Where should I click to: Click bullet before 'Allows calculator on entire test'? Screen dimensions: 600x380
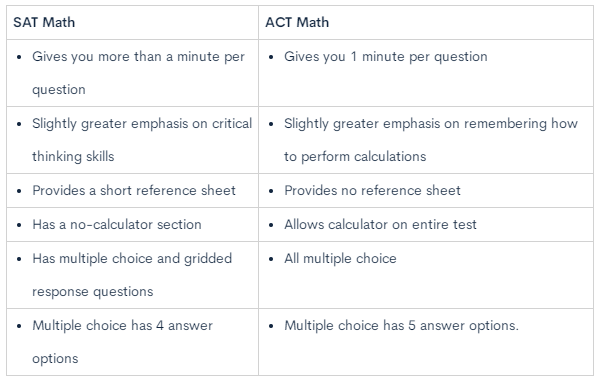pos(271,225)
